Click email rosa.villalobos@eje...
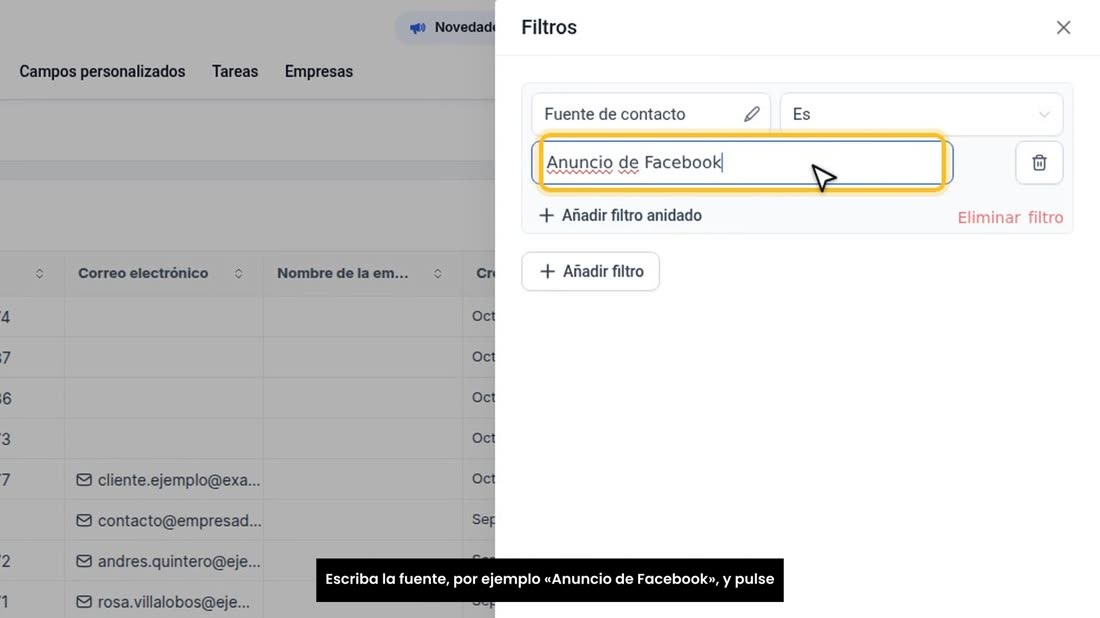1100x618 pixels. coord(173,602)
